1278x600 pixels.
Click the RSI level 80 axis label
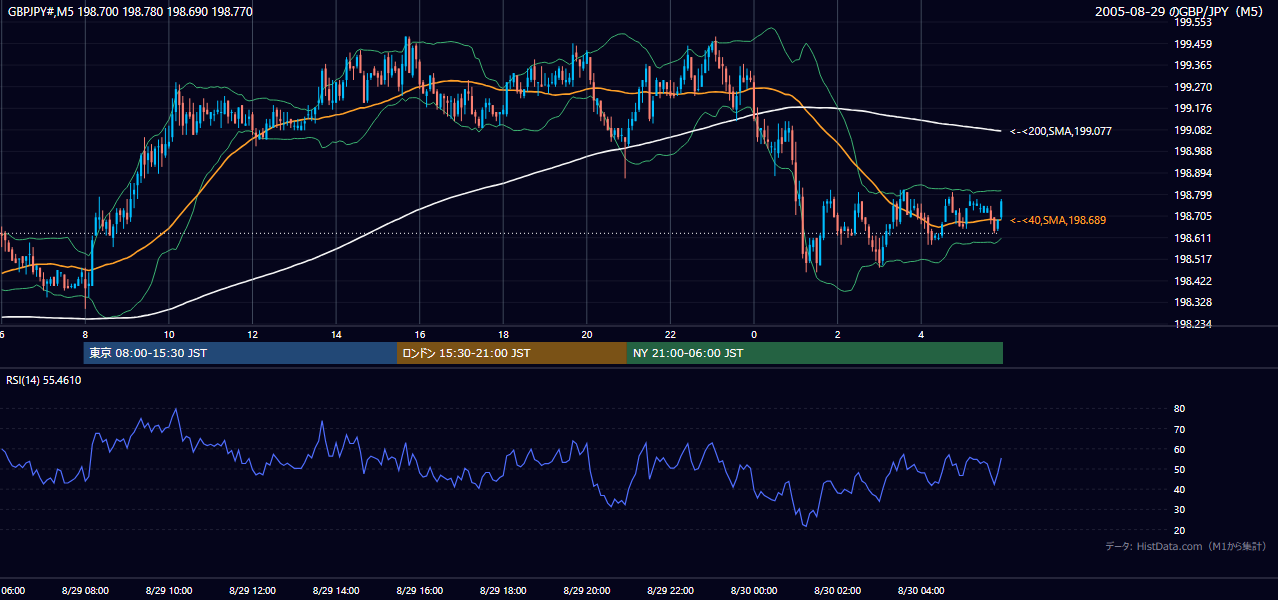(x=1179, y=409)
